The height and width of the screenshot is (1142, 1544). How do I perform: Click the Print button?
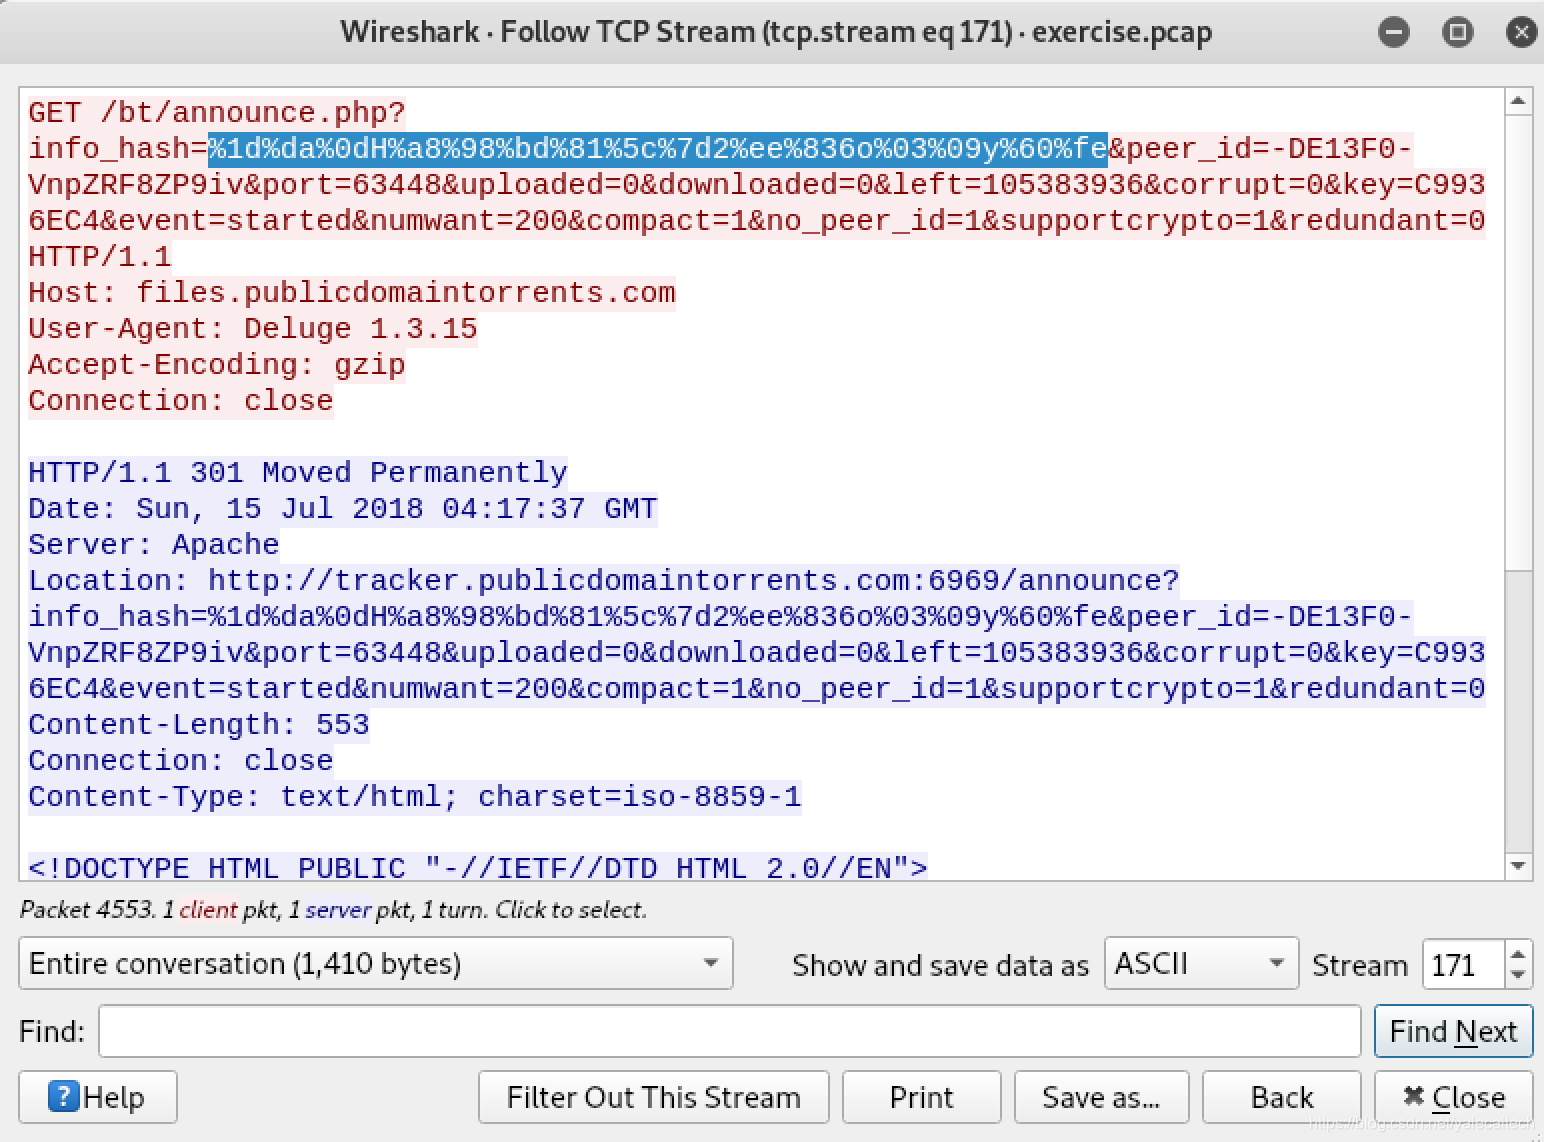pos(921,1097)
